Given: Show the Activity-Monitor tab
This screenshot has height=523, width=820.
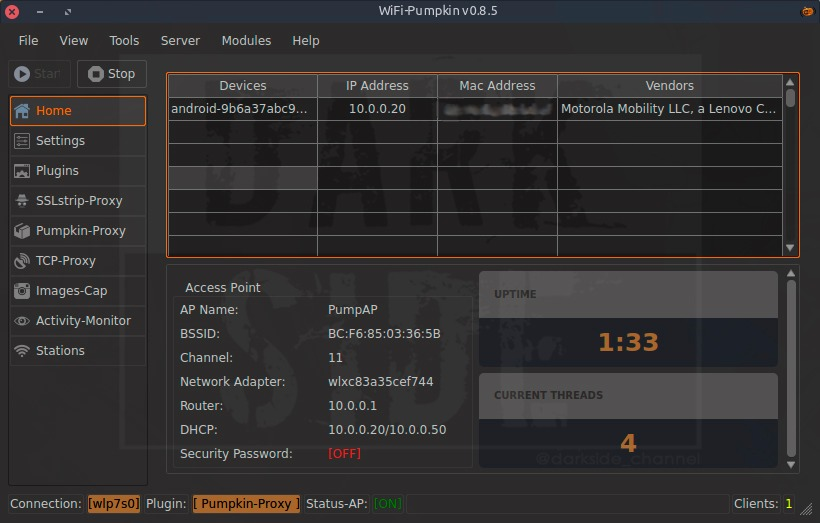Looking at the screenshot, I should (x=83, y=321).
